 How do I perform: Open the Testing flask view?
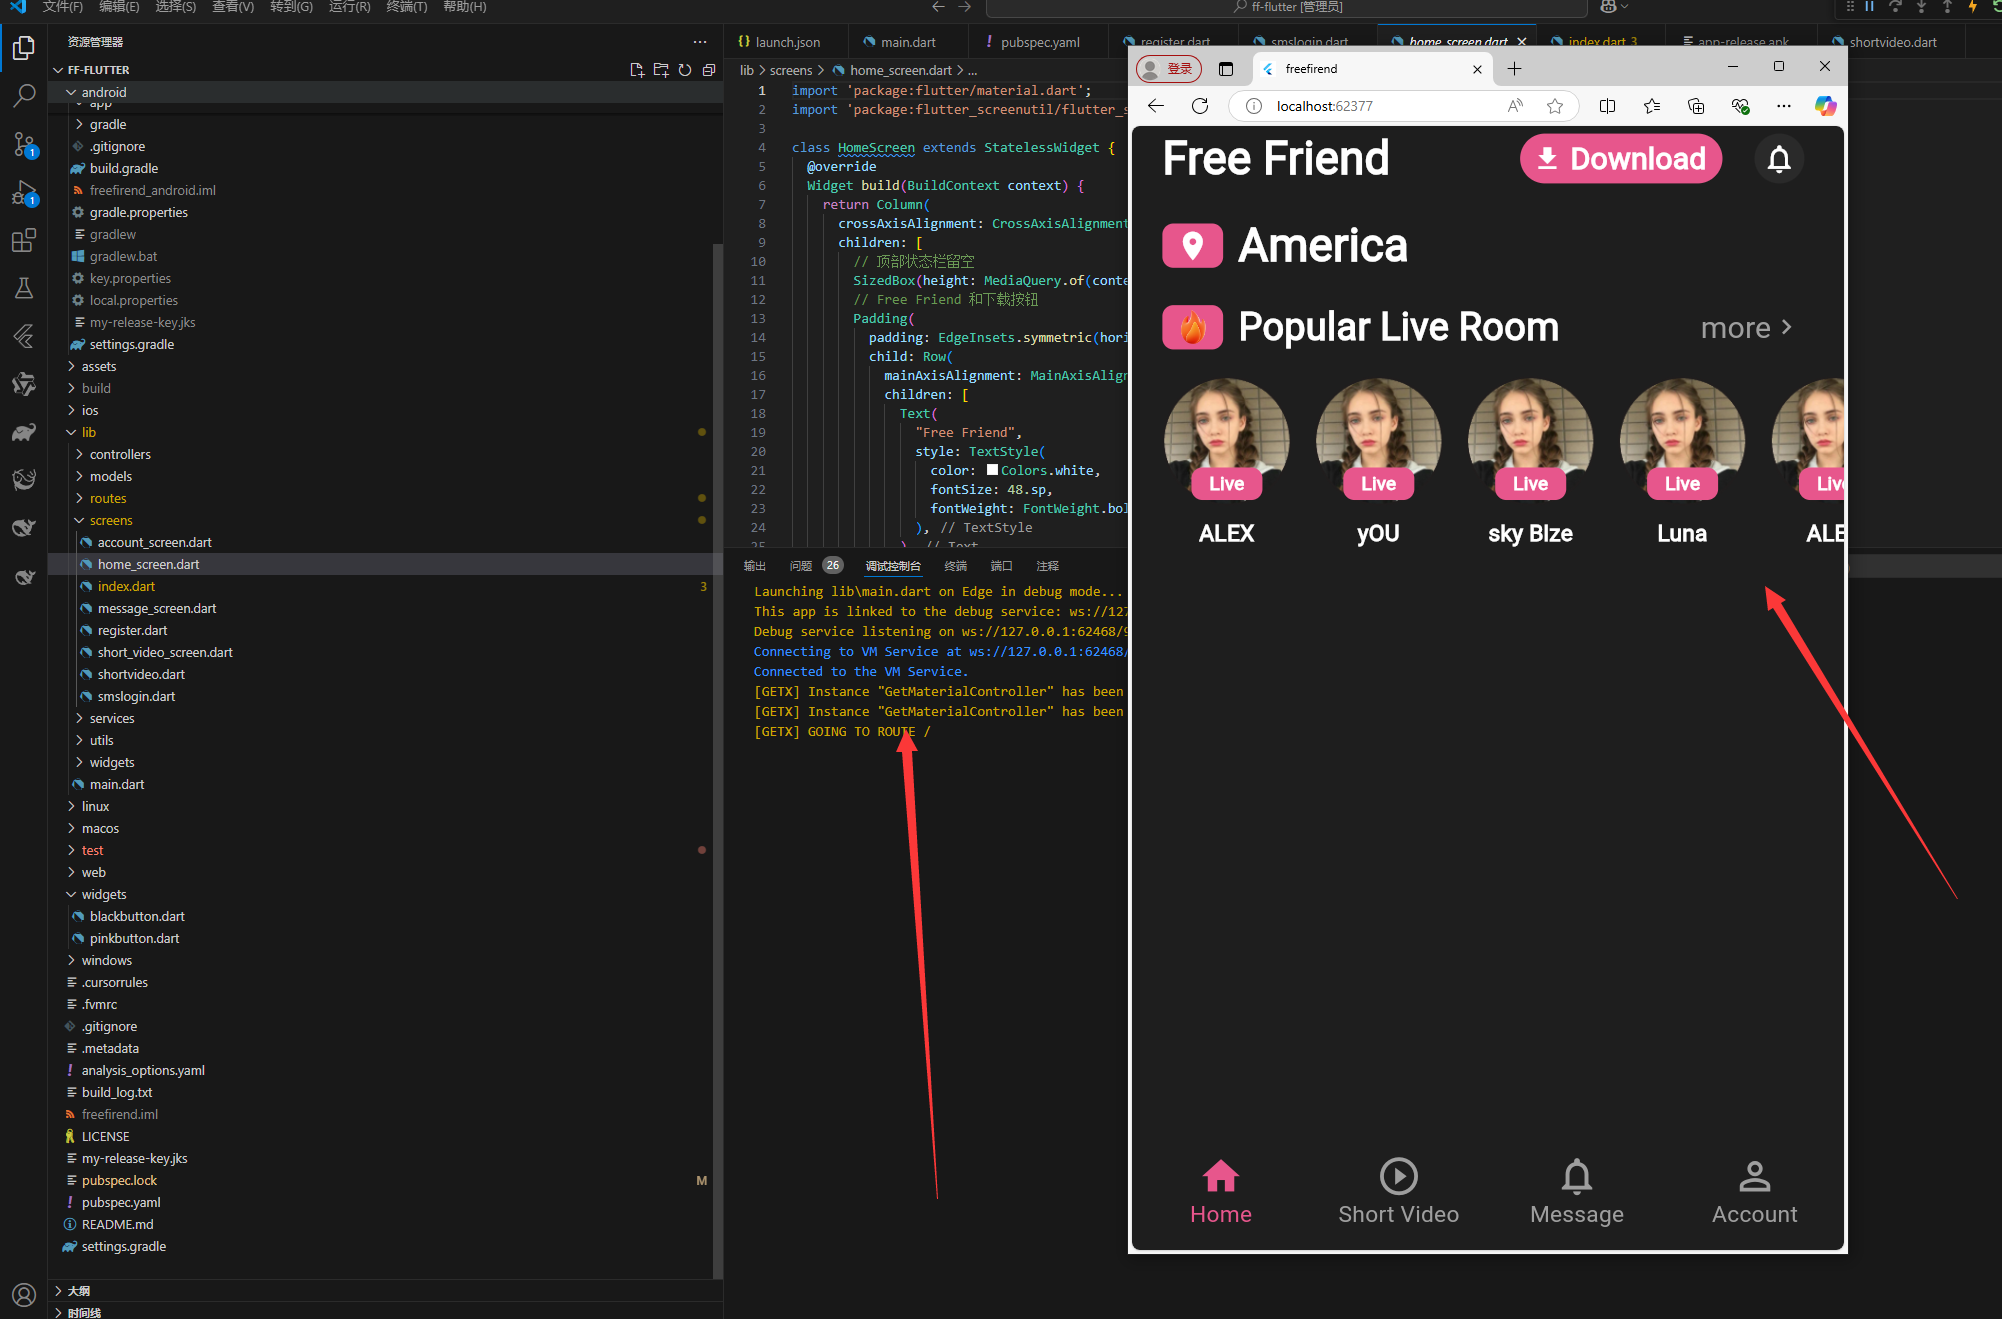(24, 288)
